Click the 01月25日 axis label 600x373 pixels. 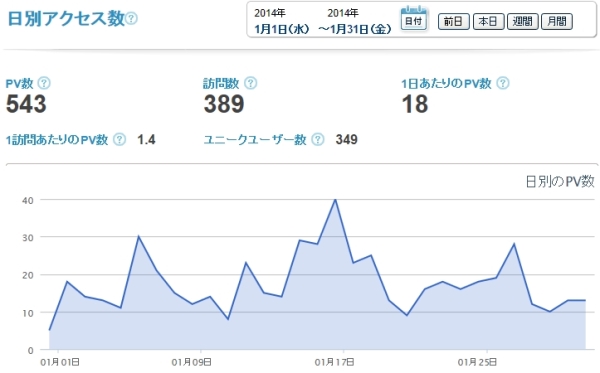(x=478, y=362)
